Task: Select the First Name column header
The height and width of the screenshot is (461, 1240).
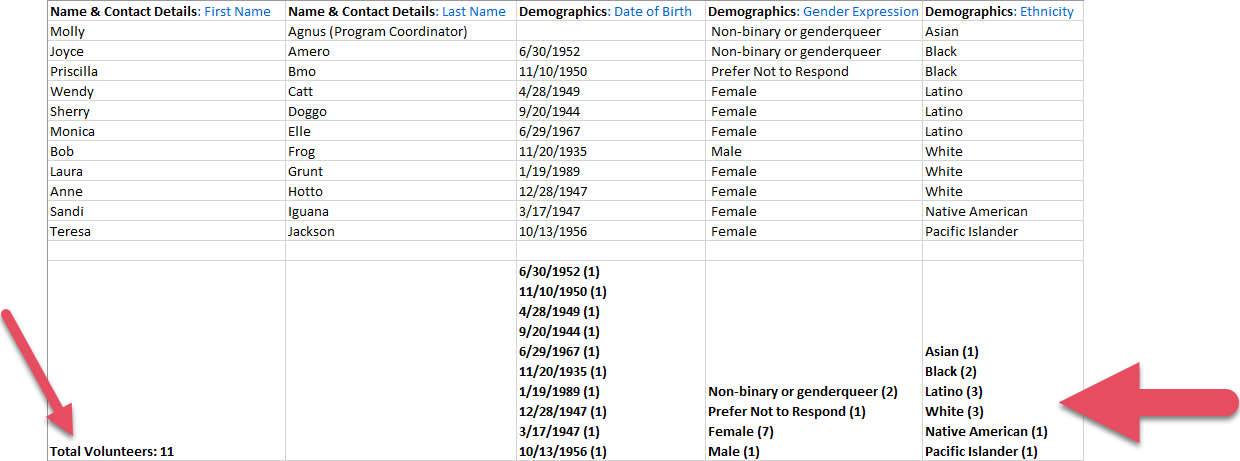Action: (x=166, y=11)
